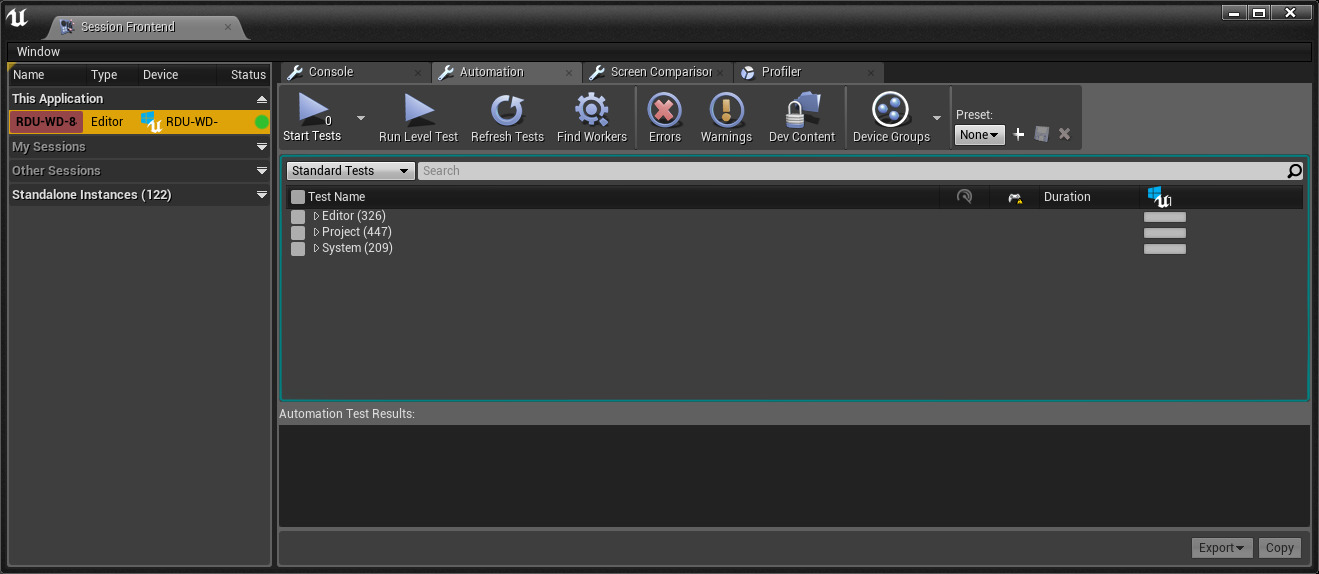Viewport: 1319px width, 574px height.
Task: Expand the System (209) tree arrow
Action: click(316, 248)
